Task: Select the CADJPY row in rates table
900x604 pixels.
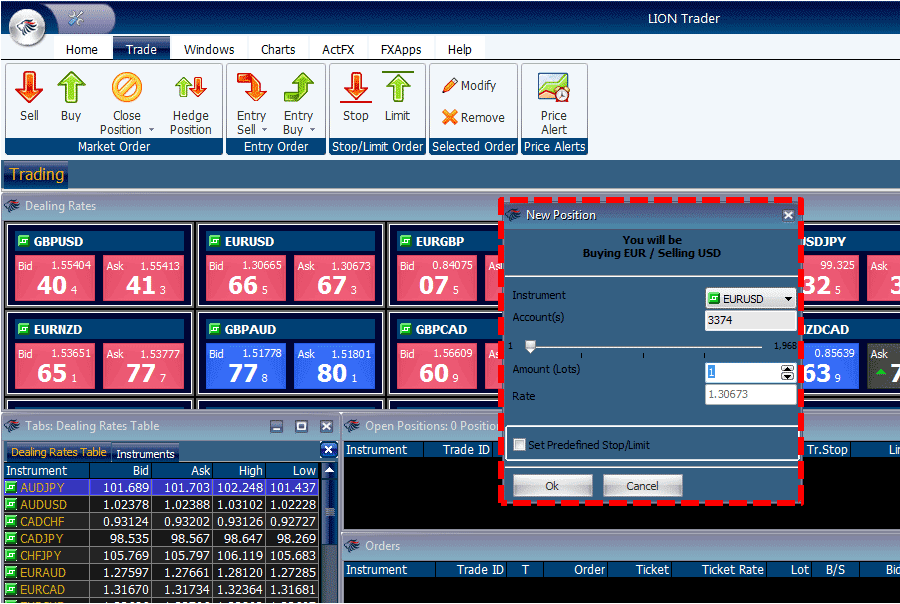Action: tap(161, 539)
